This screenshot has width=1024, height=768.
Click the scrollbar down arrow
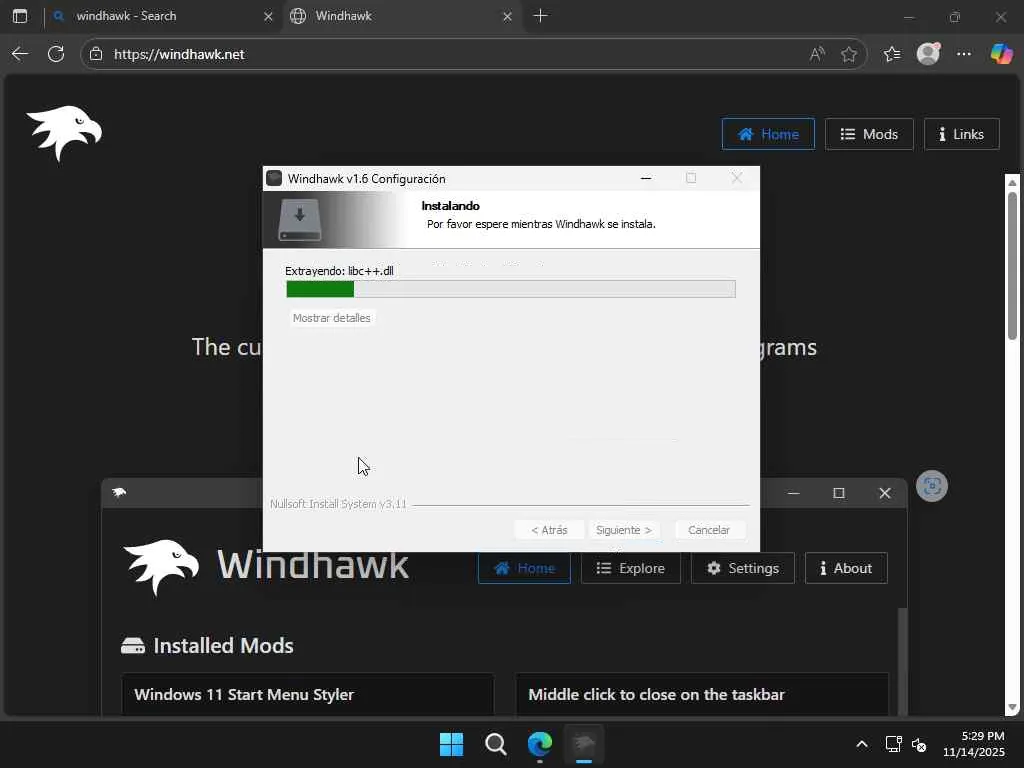tap(1012, 707)
